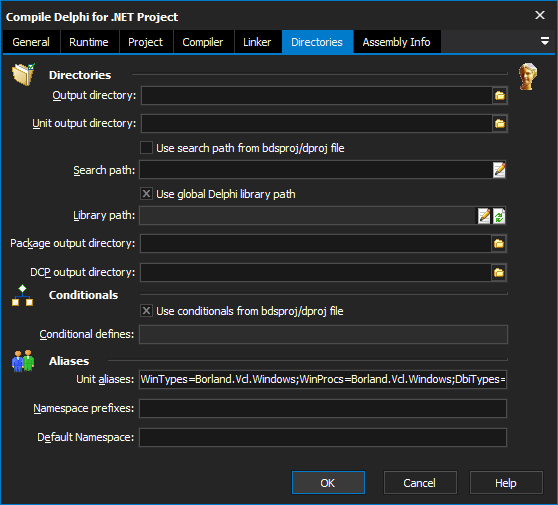Click the Aliases section people icon
This screenshot has width=558, height=505.
coord(23,361)
